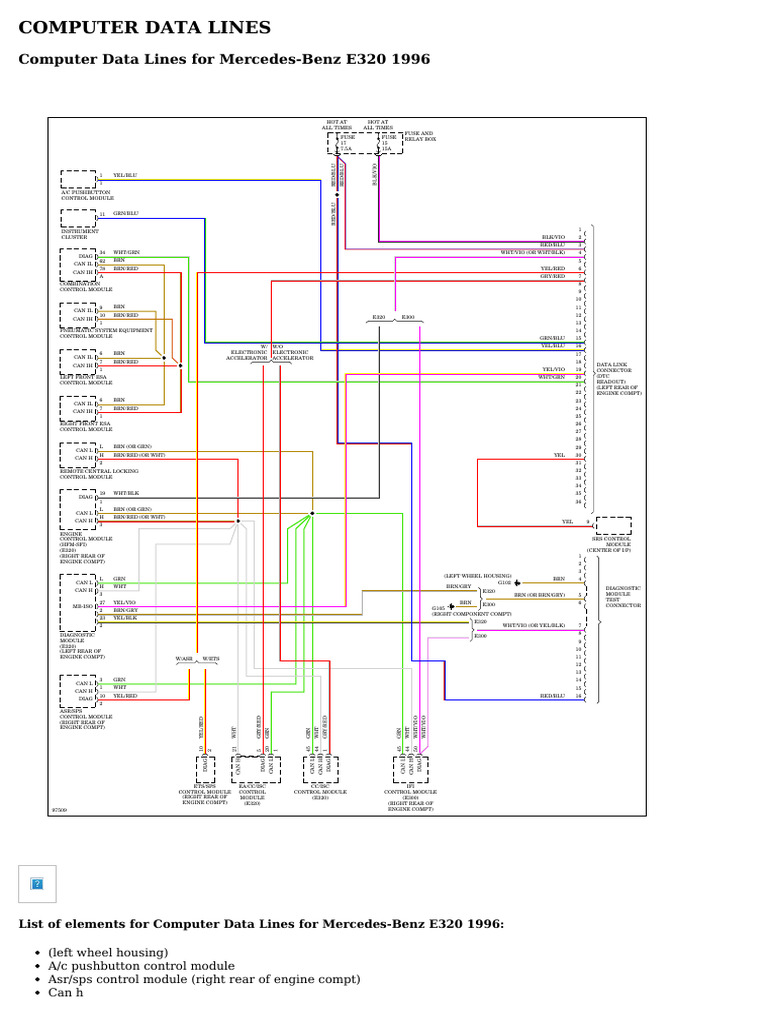Image resolution: width=768 pixels, height=1024 pixels.
Task: Click the "COMPUTER DATA LINES" main heading
Action: pyautogui.click(x=144, y=27)
